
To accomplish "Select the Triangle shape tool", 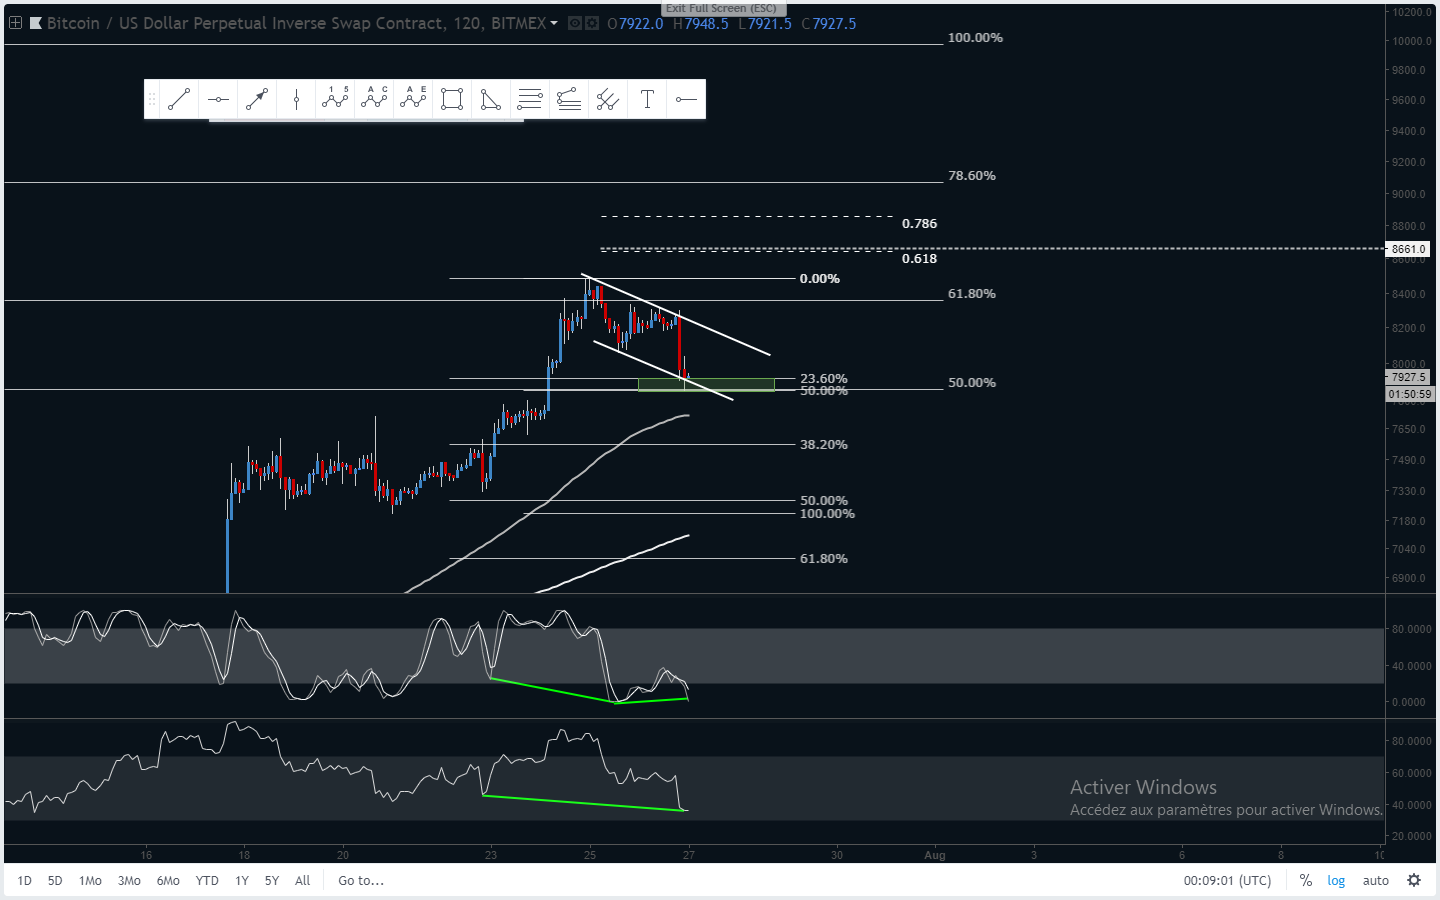I will tap(491, 99).
